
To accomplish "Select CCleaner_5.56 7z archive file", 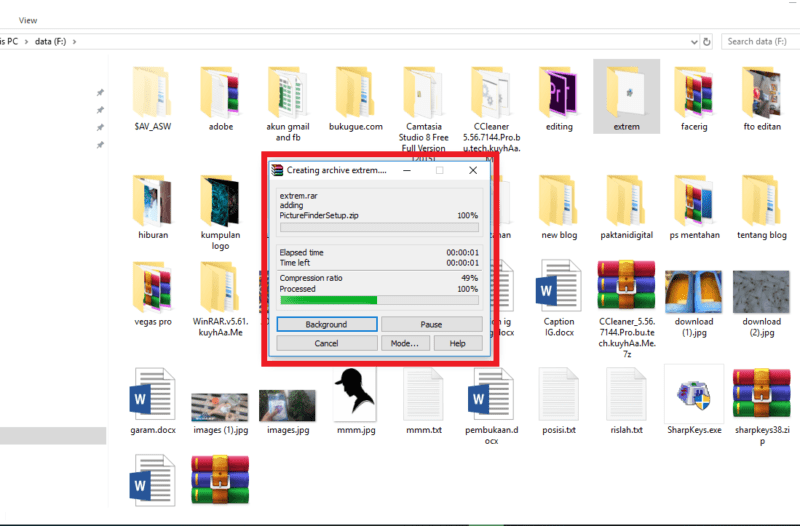I will [626, 309].
